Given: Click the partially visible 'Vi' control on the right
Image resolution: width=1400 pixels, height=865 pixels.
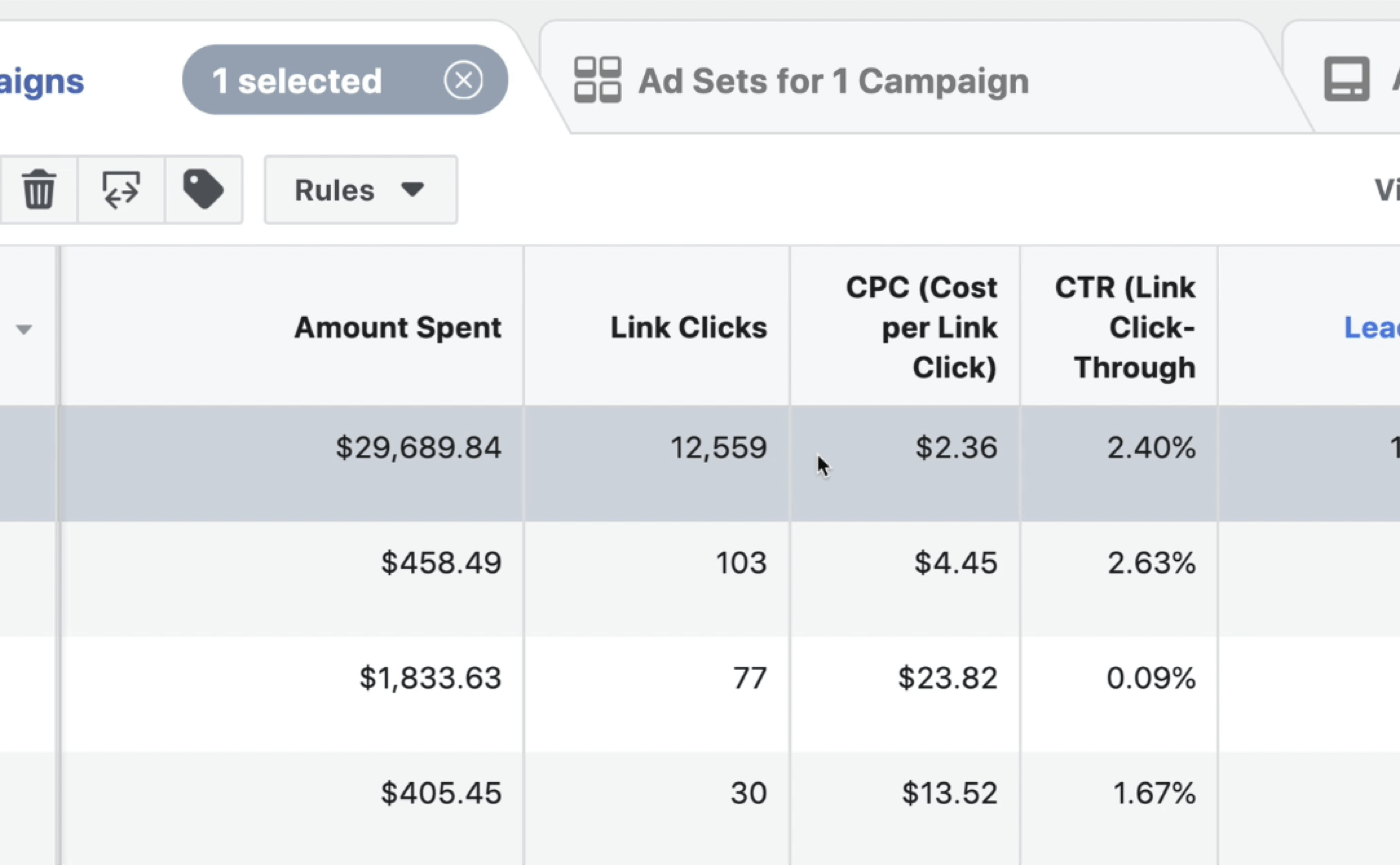Looking at the screenshot, I should (1385, 189).
